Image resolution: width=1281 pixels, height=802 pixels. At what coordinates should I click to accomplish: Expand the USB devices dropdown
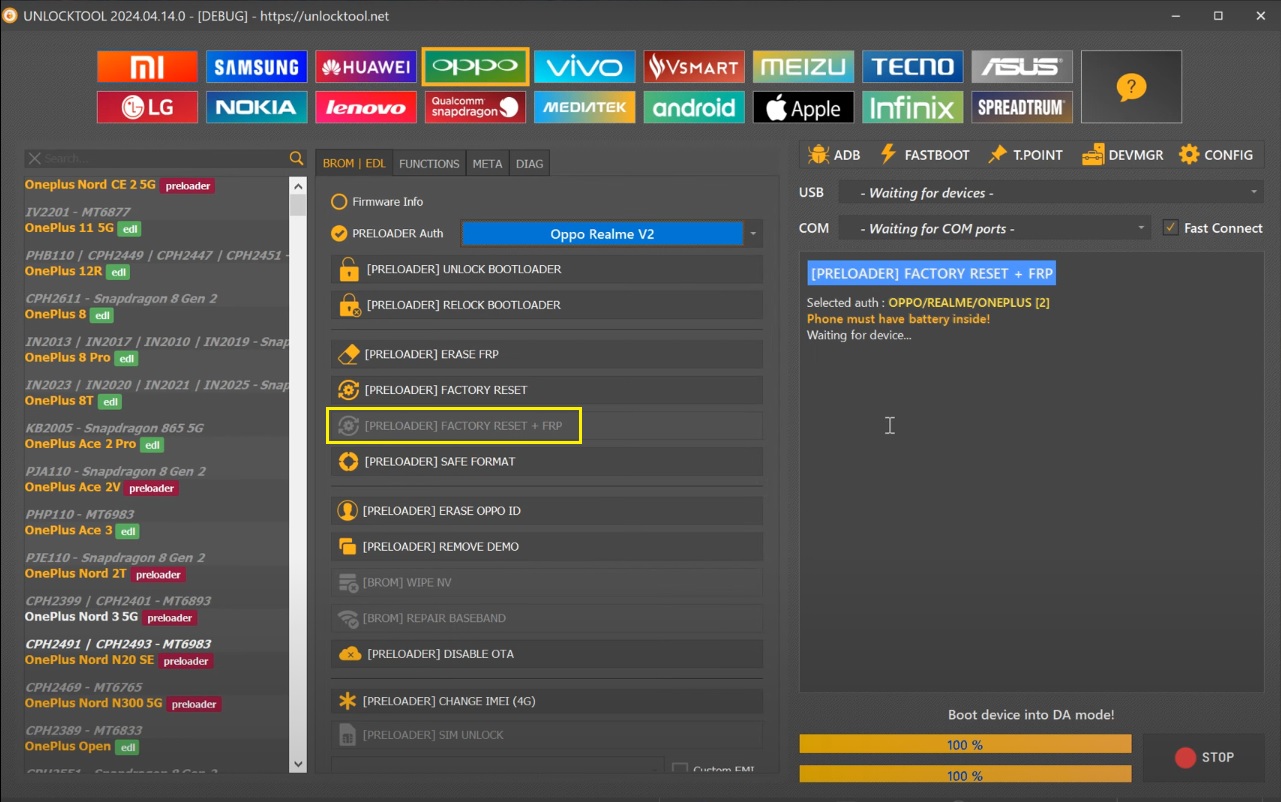[1051, 193]
